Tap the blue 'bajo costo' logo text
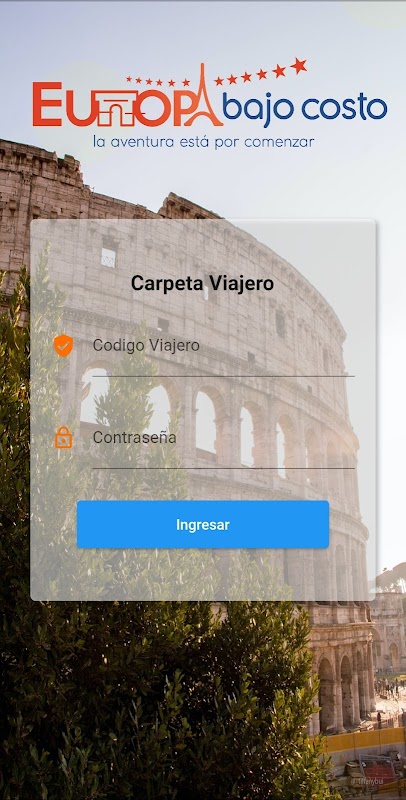The image size is (406, 800). click(x=304, y=108)
